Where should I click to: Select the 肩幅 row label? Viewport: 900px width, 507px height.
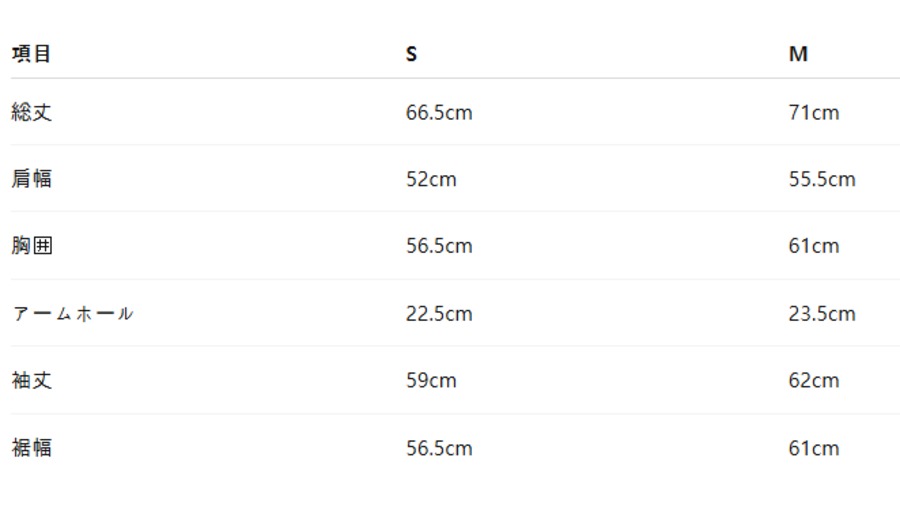coord(31,179)
